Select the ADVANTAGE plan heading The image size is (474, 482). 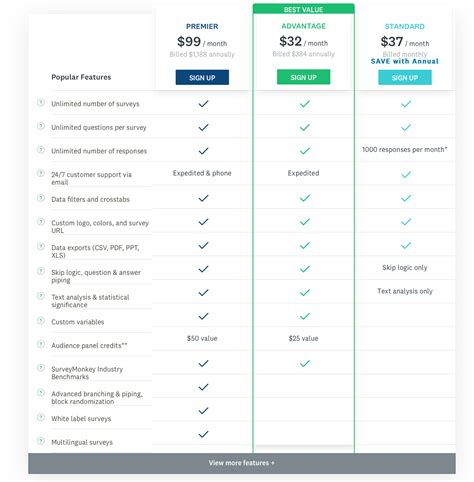coord(303,26)
